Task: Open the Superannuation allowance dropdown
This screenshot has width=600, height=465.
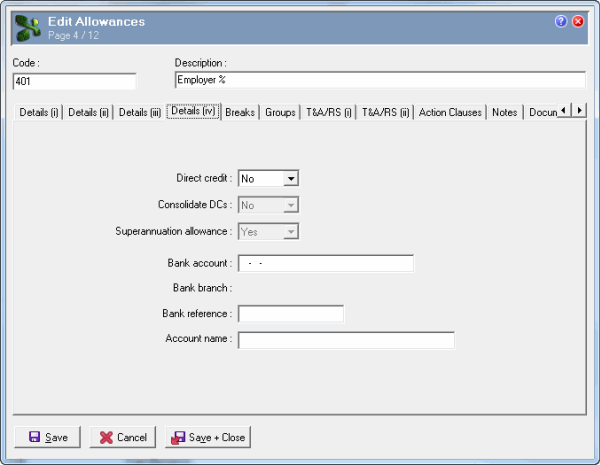Action: pos(291,232)
